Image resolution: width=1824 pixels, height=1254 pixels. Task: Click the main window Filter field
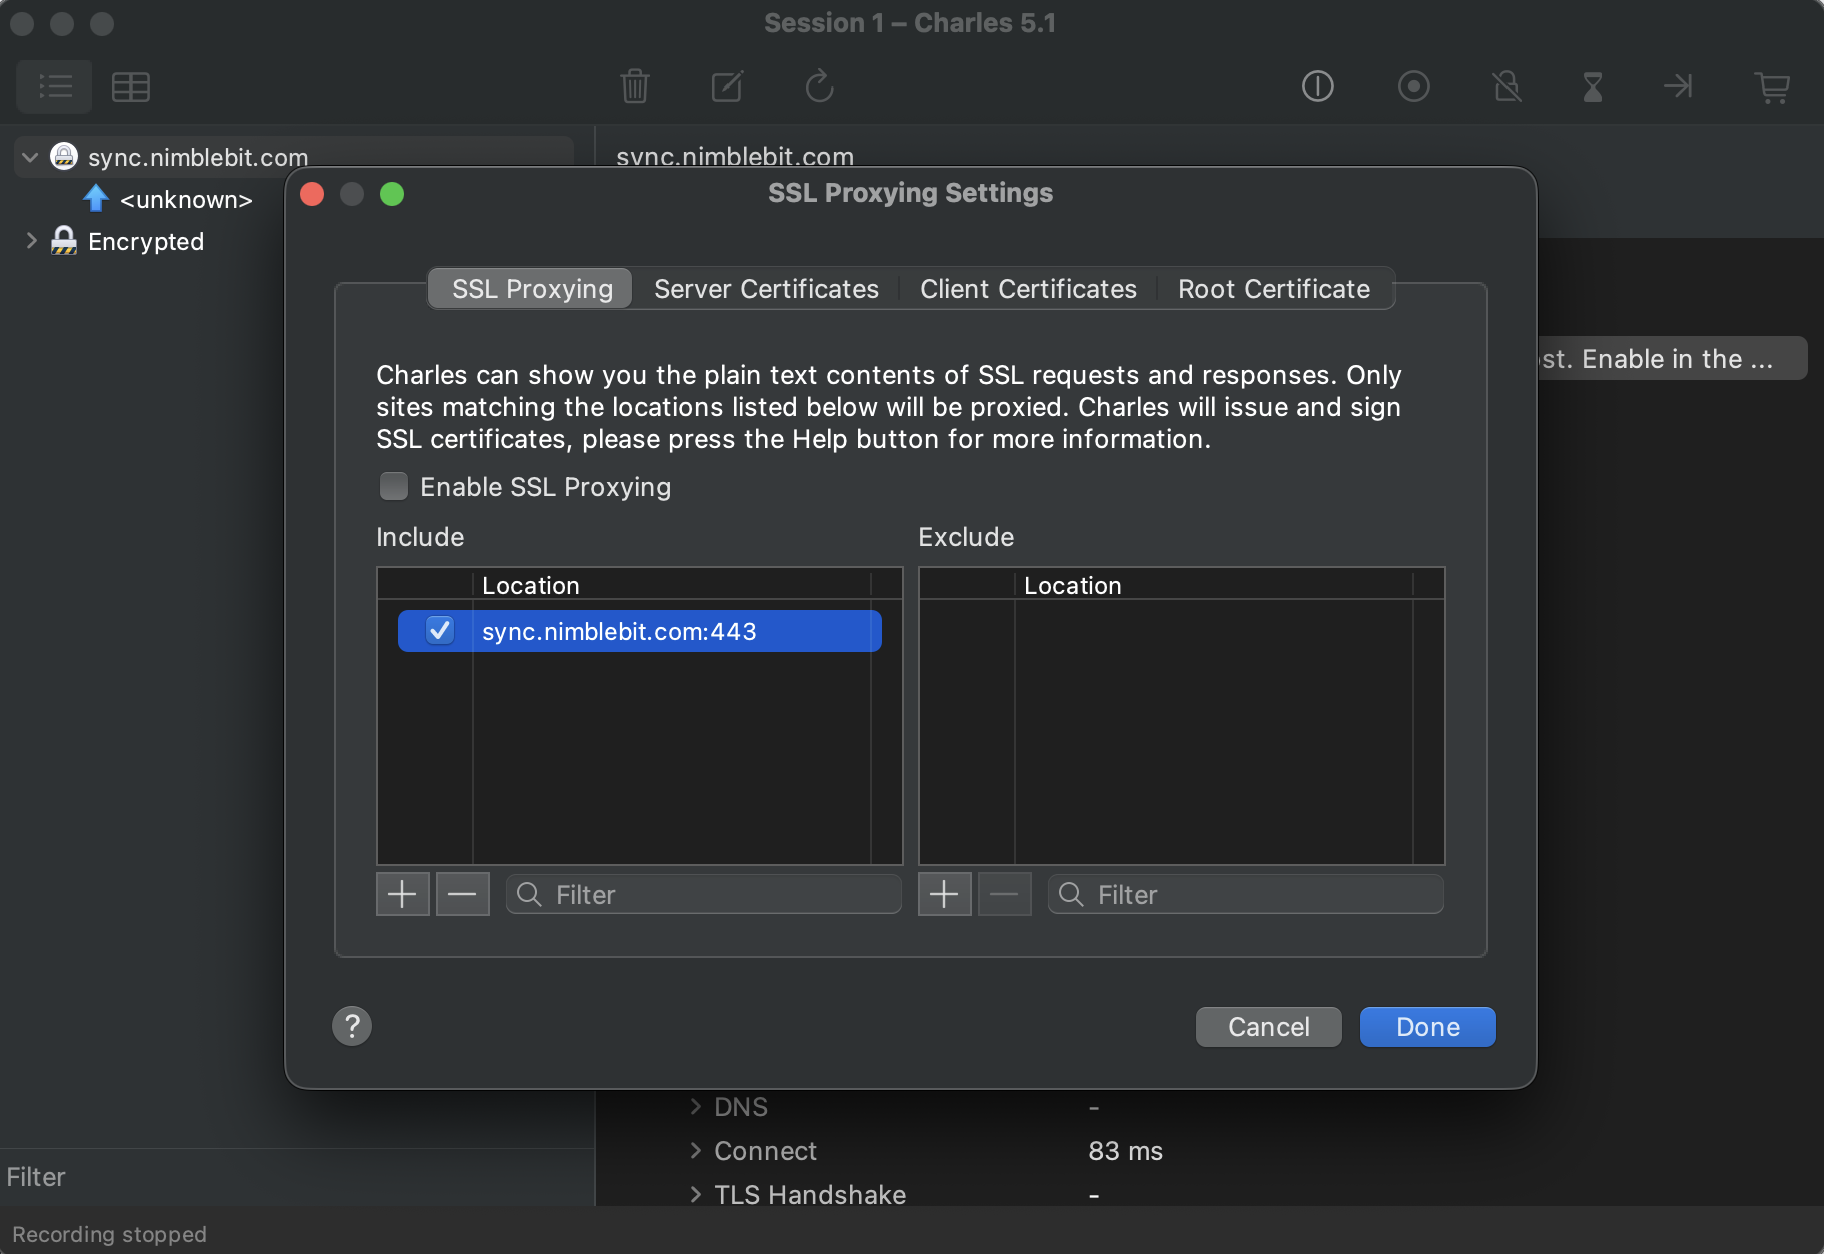tap(297, 1177)
